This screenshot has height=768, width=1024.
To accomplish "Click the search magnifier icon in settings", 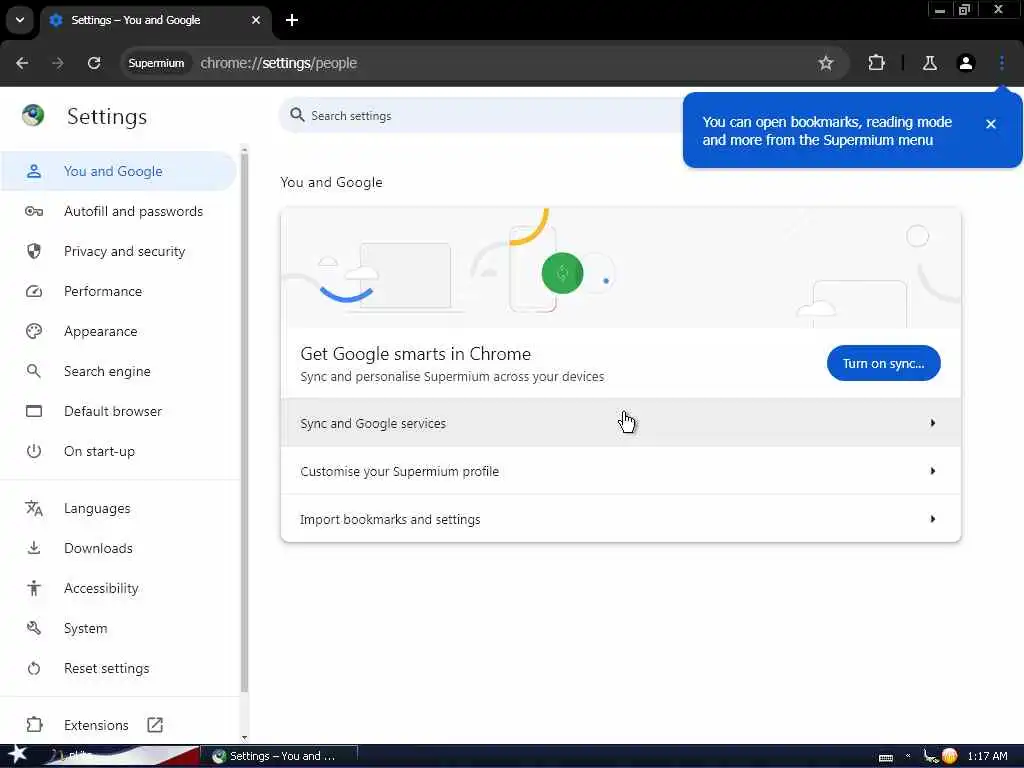I will tap(297, 115).
